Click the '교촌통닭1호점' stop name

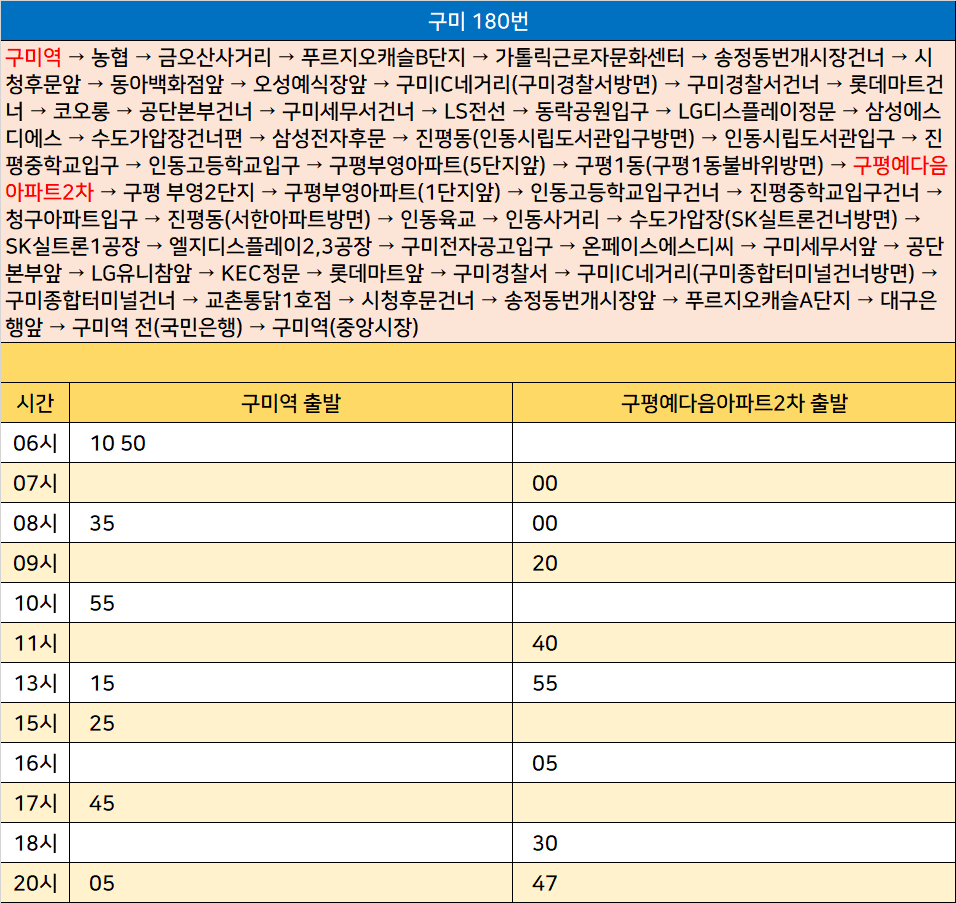(268, 300)
